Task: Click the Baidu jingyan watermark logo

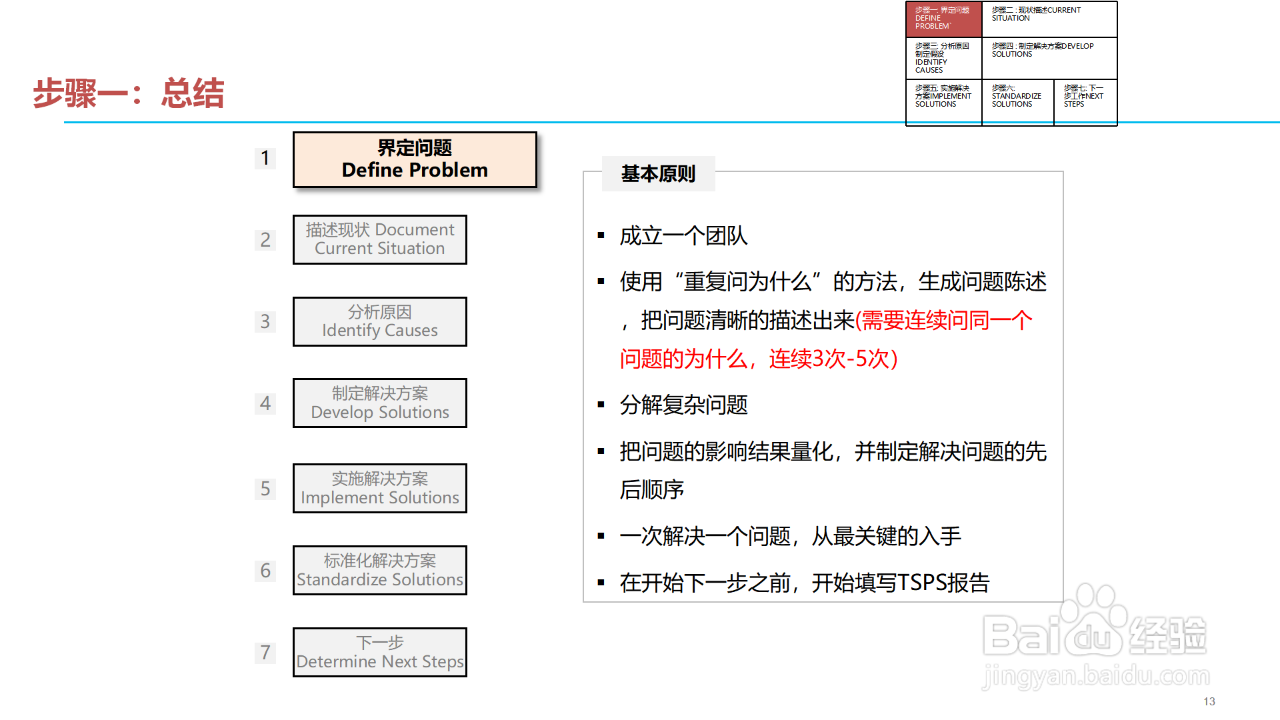Action: click(x=1093, y=637)
